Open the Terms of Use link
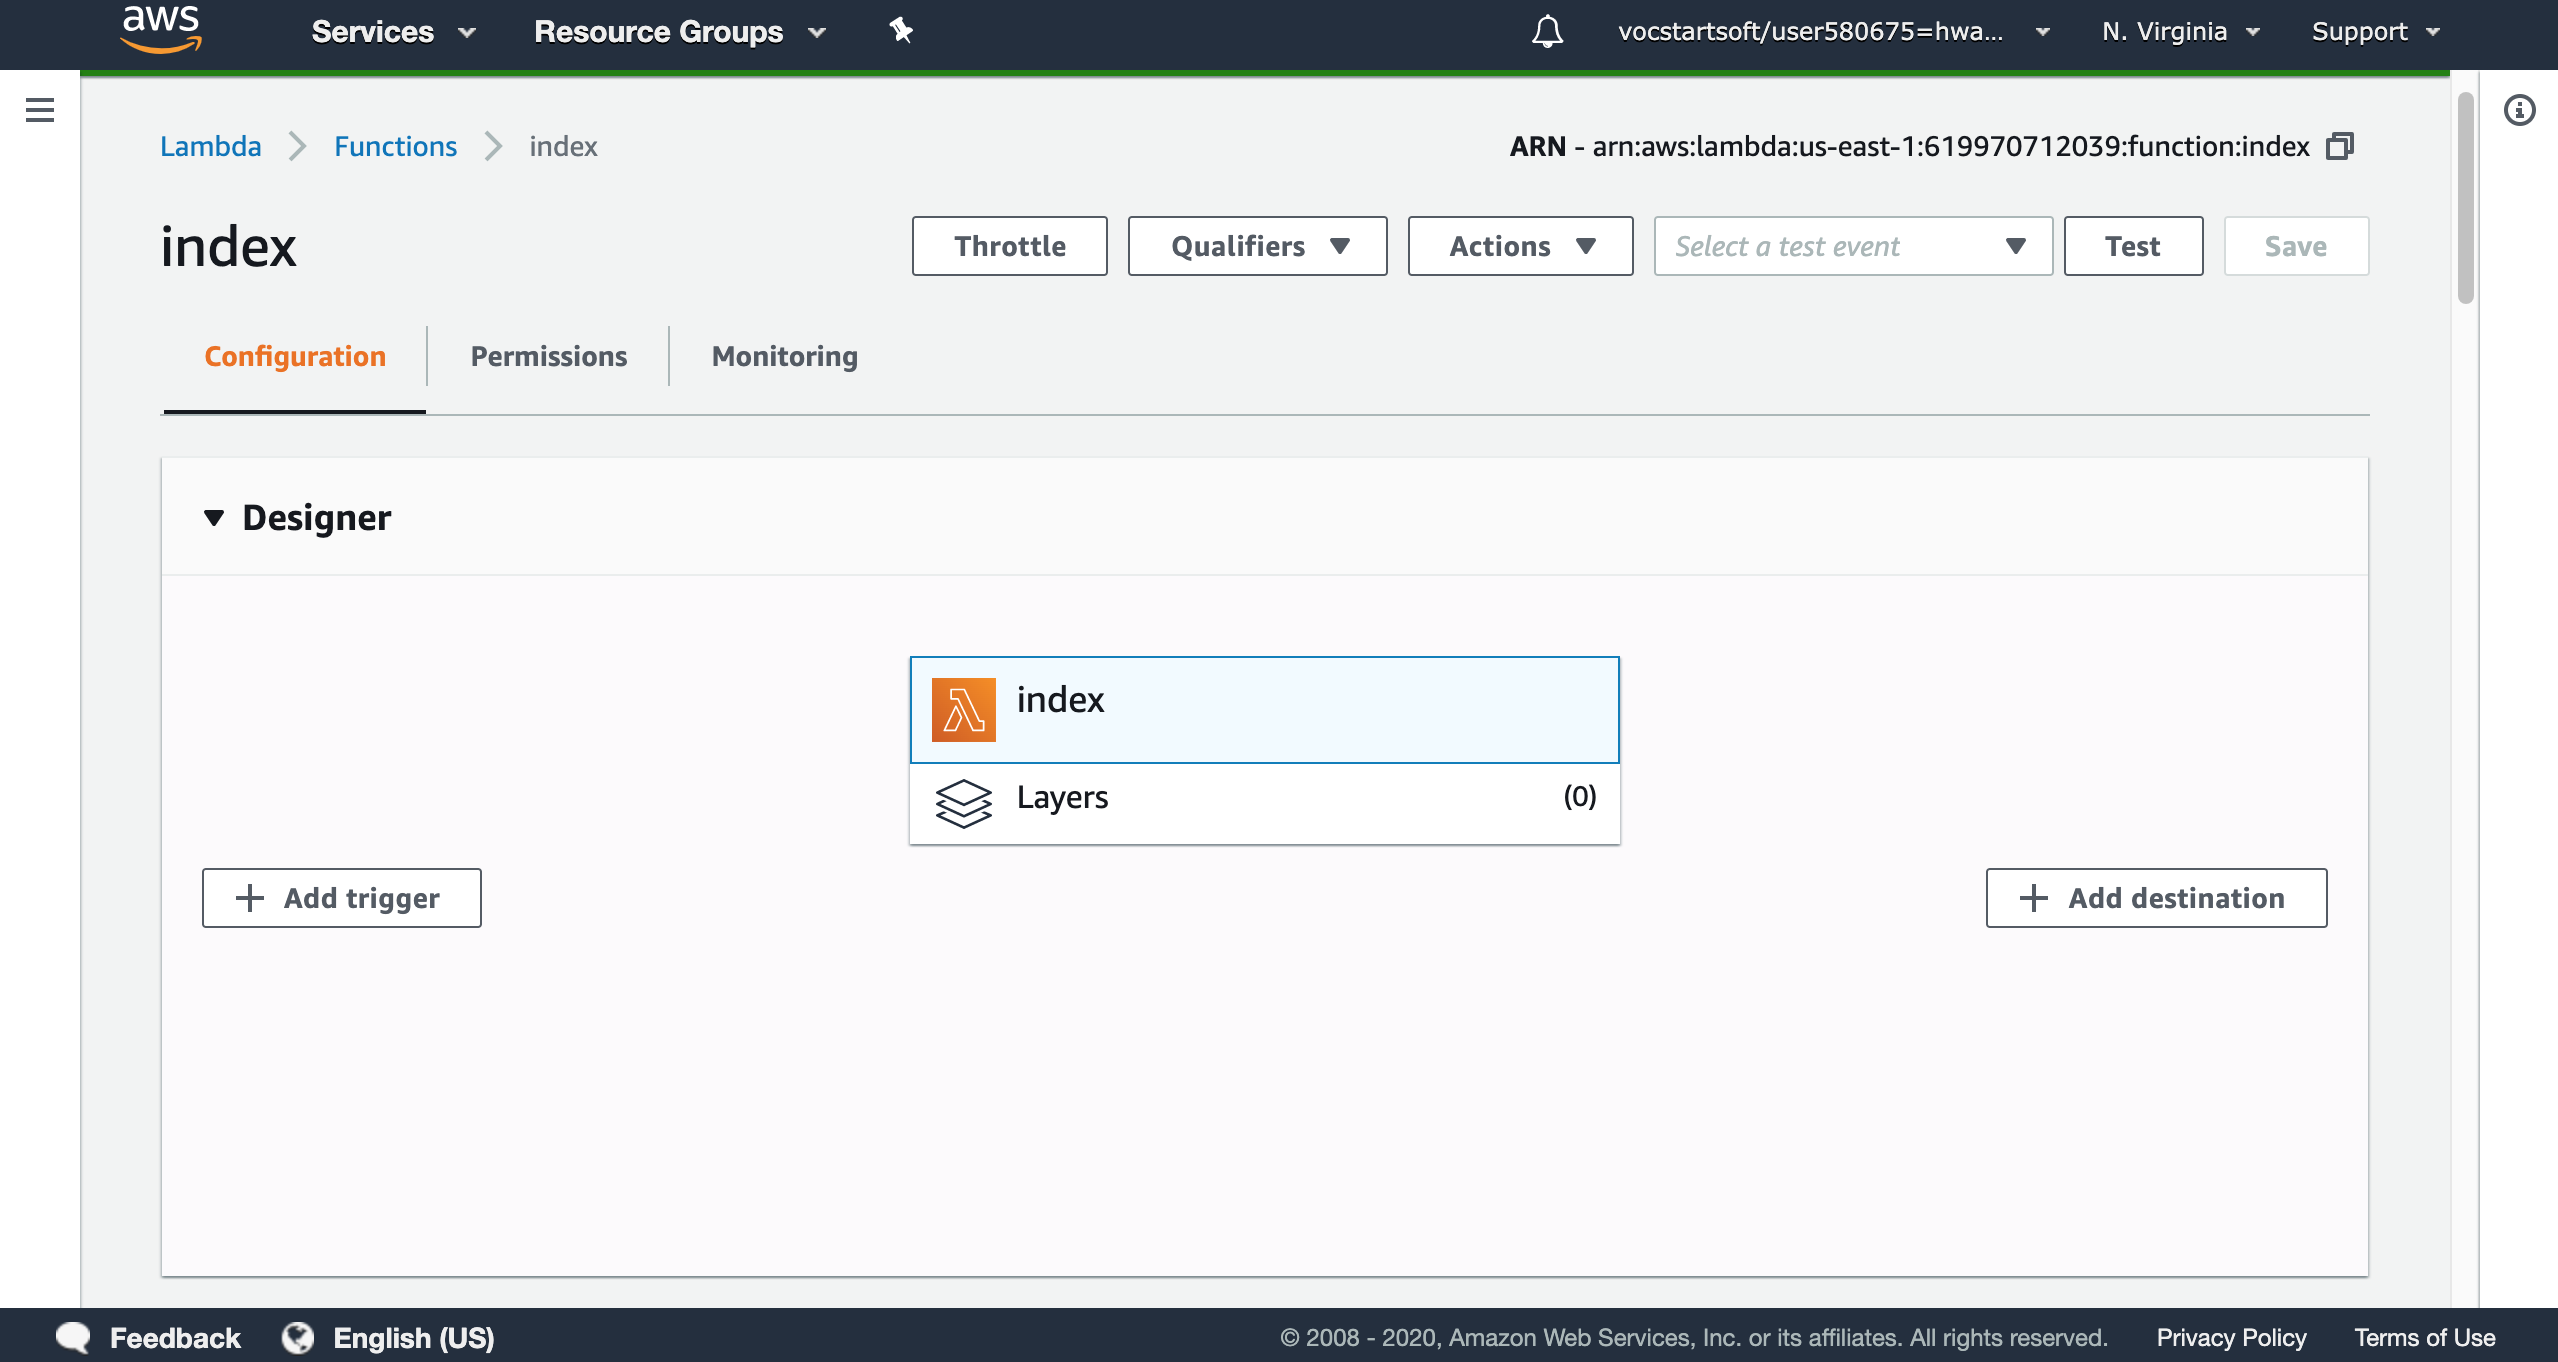 2425,1338
